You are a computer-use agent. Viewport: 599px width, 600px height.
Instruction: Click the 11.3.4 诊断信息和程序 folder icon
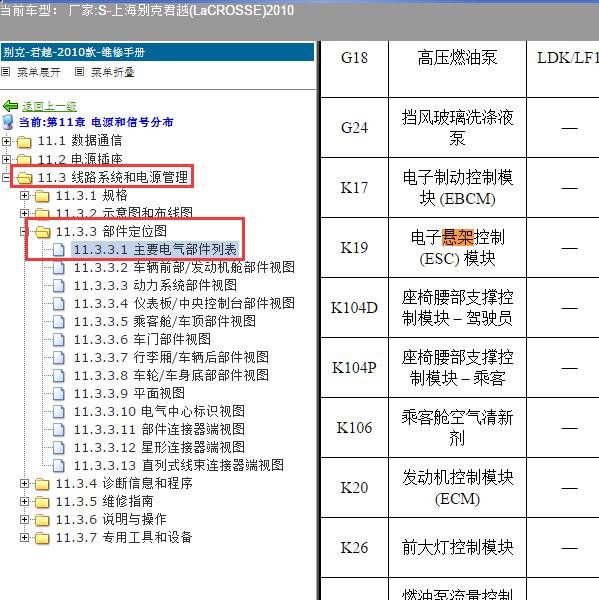point(42,484)
